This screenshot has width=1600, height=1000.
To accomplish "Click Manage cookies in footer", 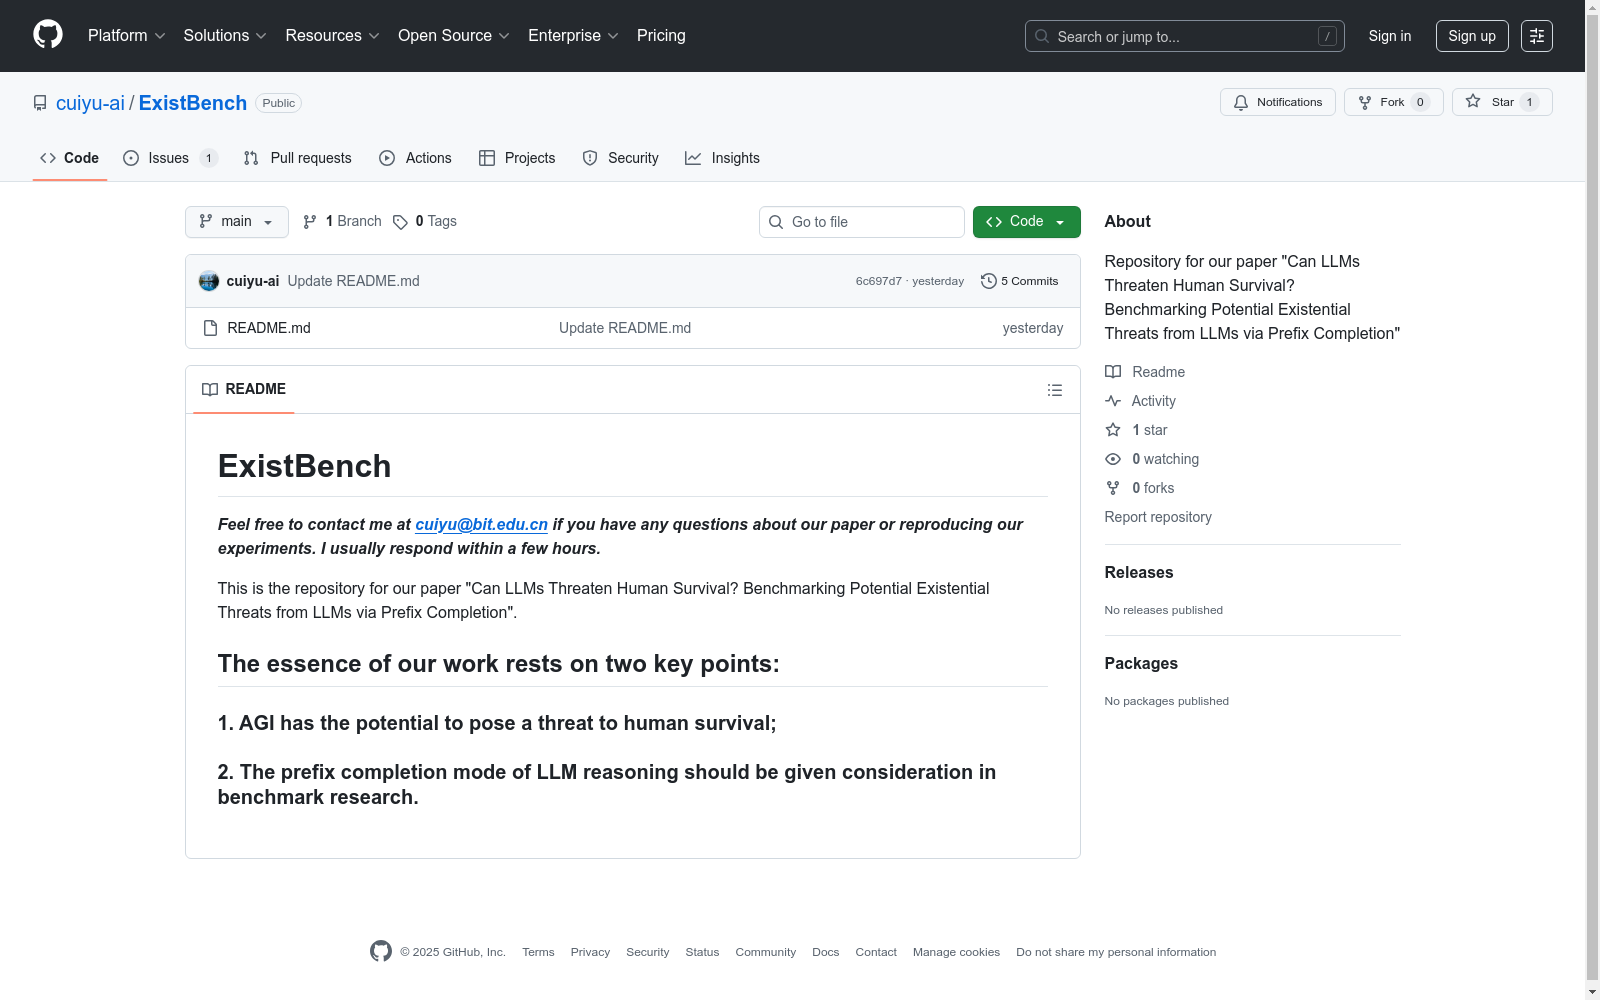I will pyautogui.click(x=956, y=952).
